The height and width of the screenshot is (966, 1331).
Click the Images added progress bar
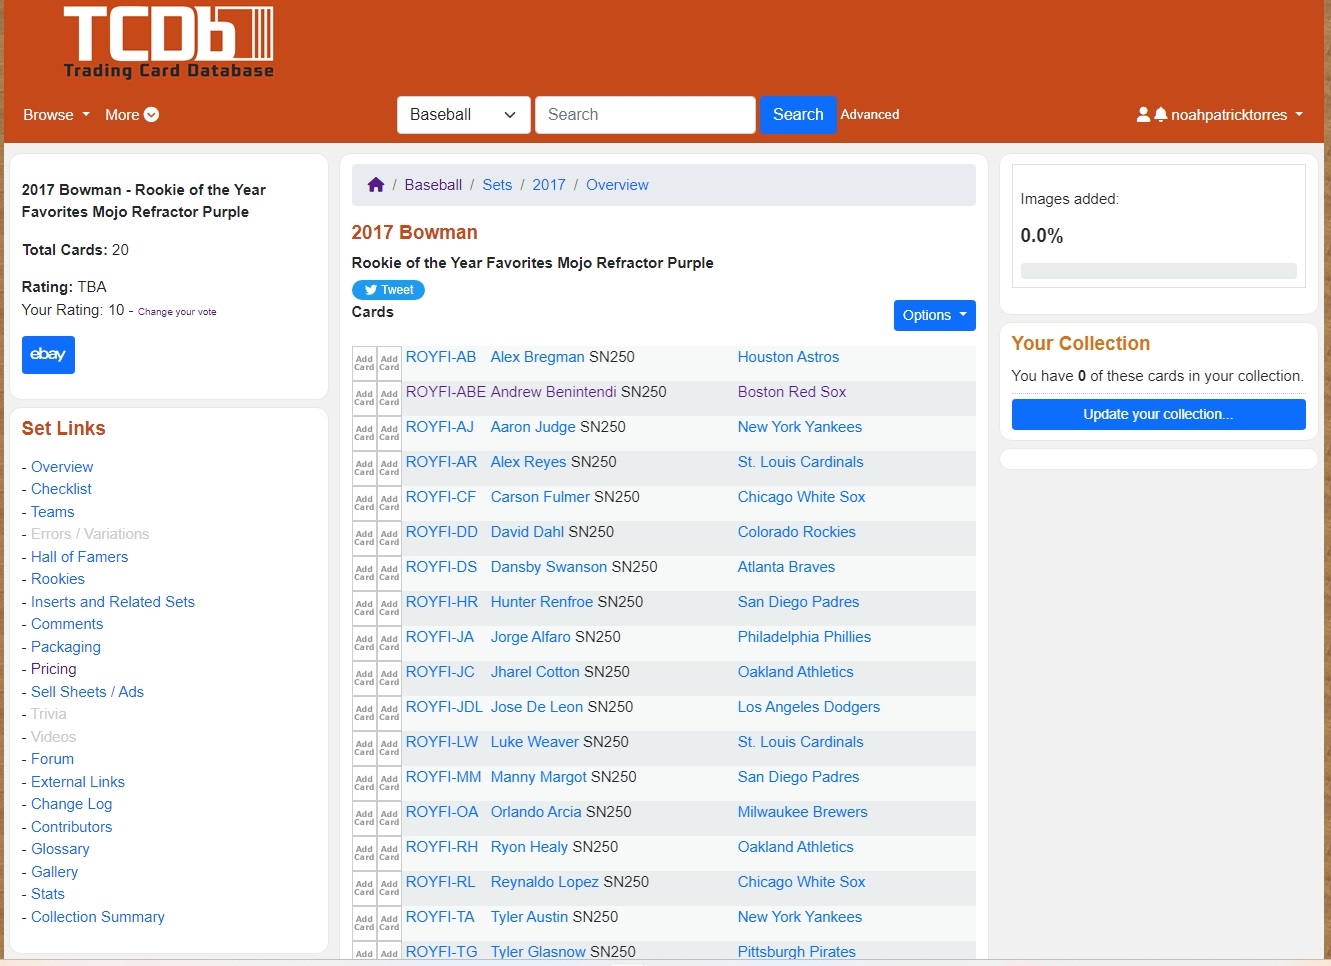(x=1158, y=271)
